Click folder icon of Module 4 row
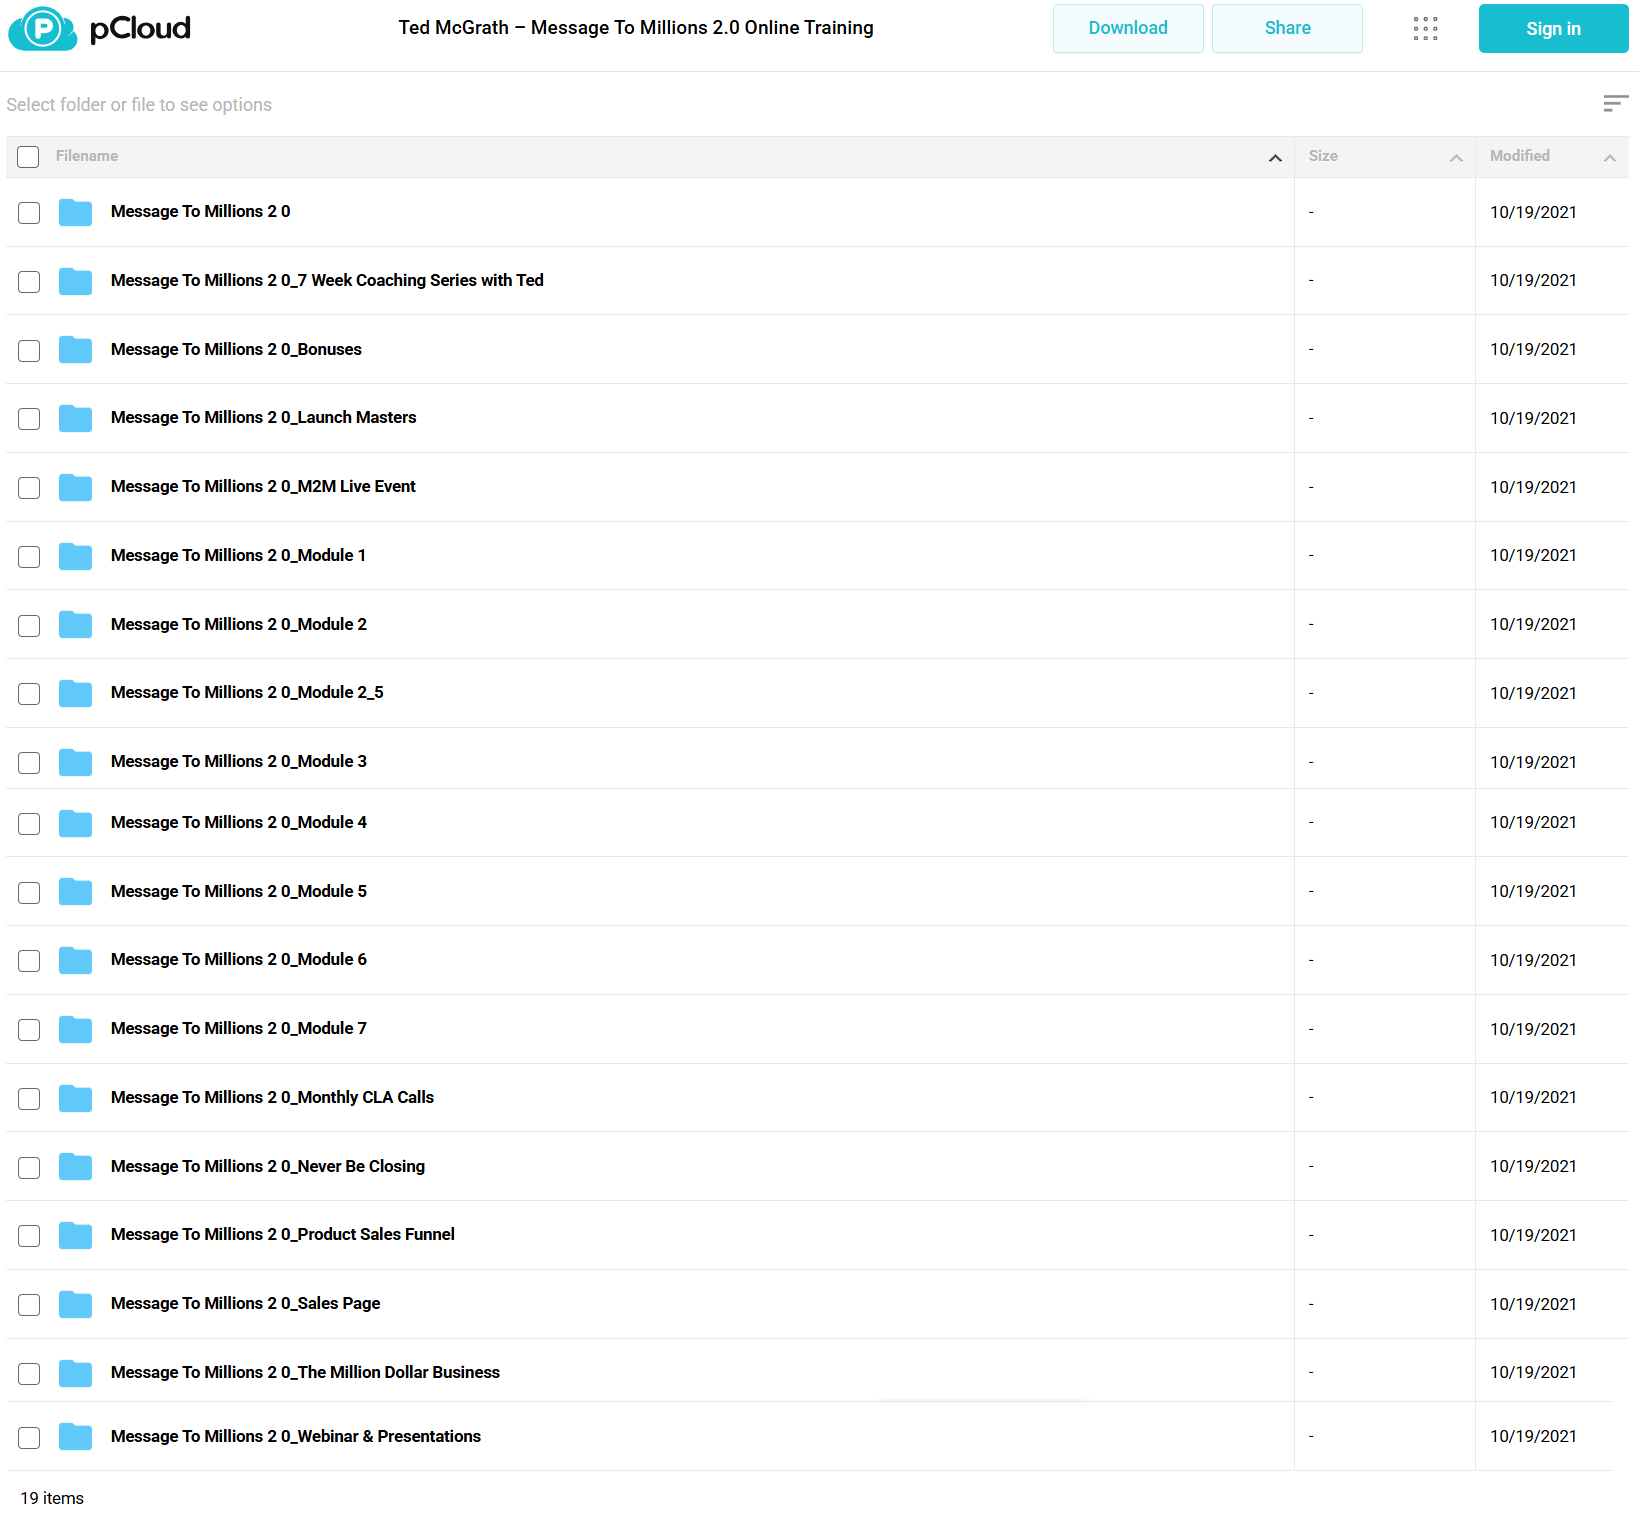Image resolution: width=1649 pixels, height=1515 pixels. click(75, 823)
